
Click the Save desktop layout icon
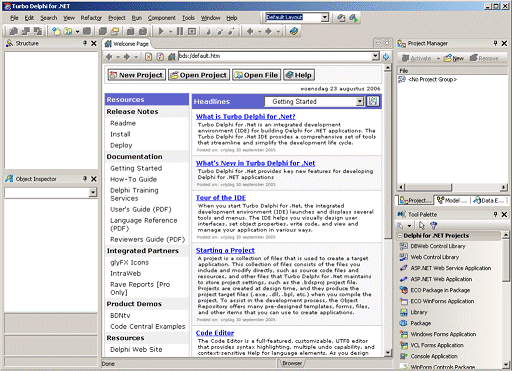(x=341, y=18)
